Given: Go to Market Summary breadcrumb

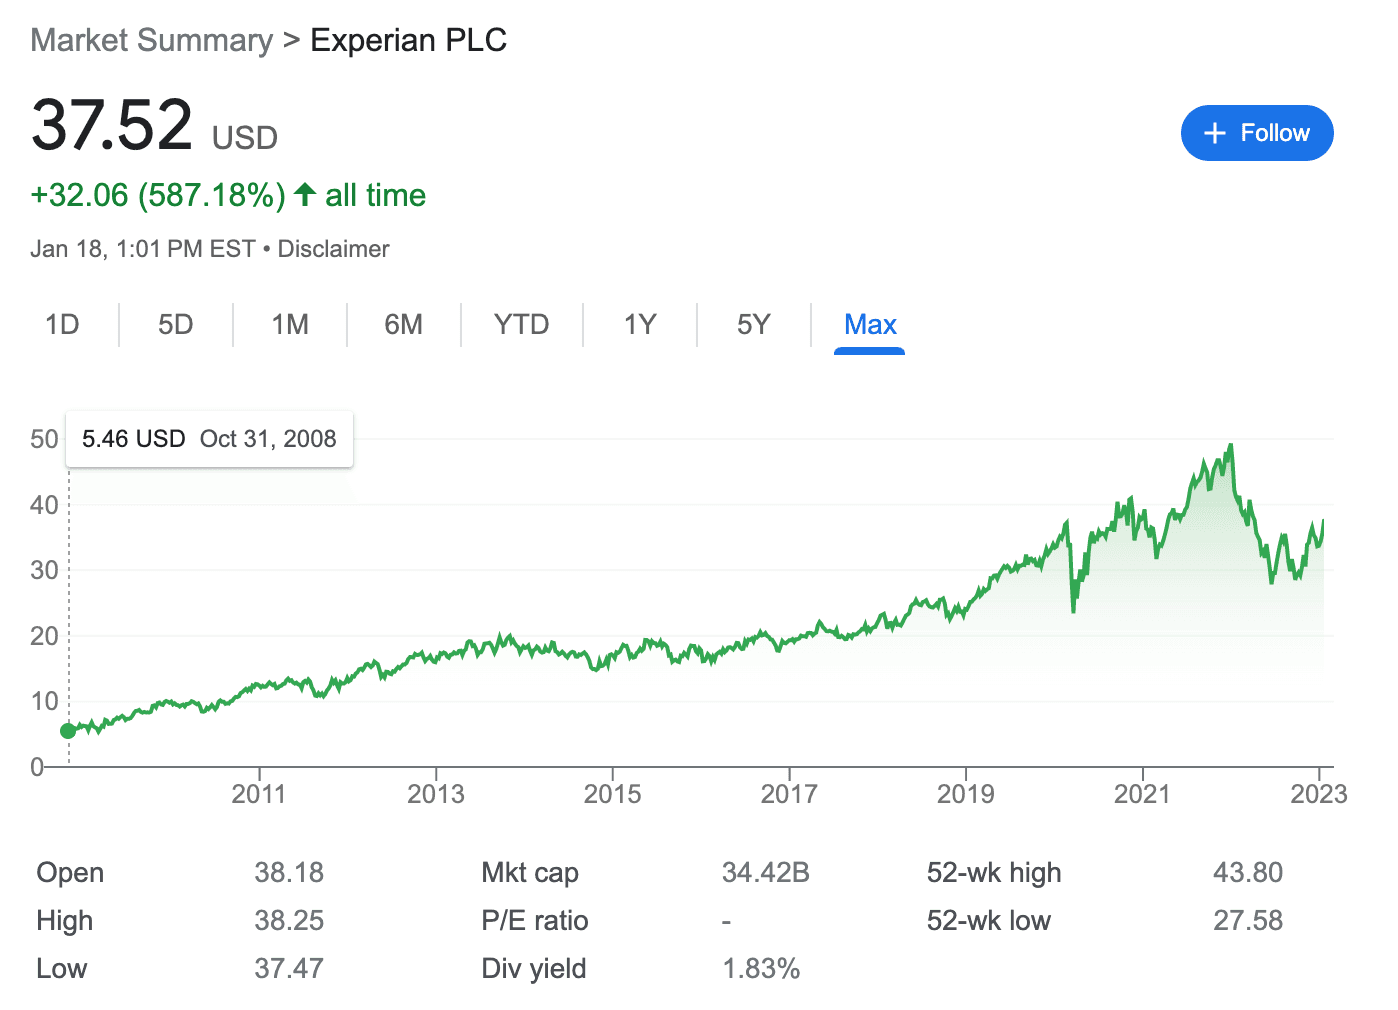Looking at the screenshot, I should tap(151, 40).
